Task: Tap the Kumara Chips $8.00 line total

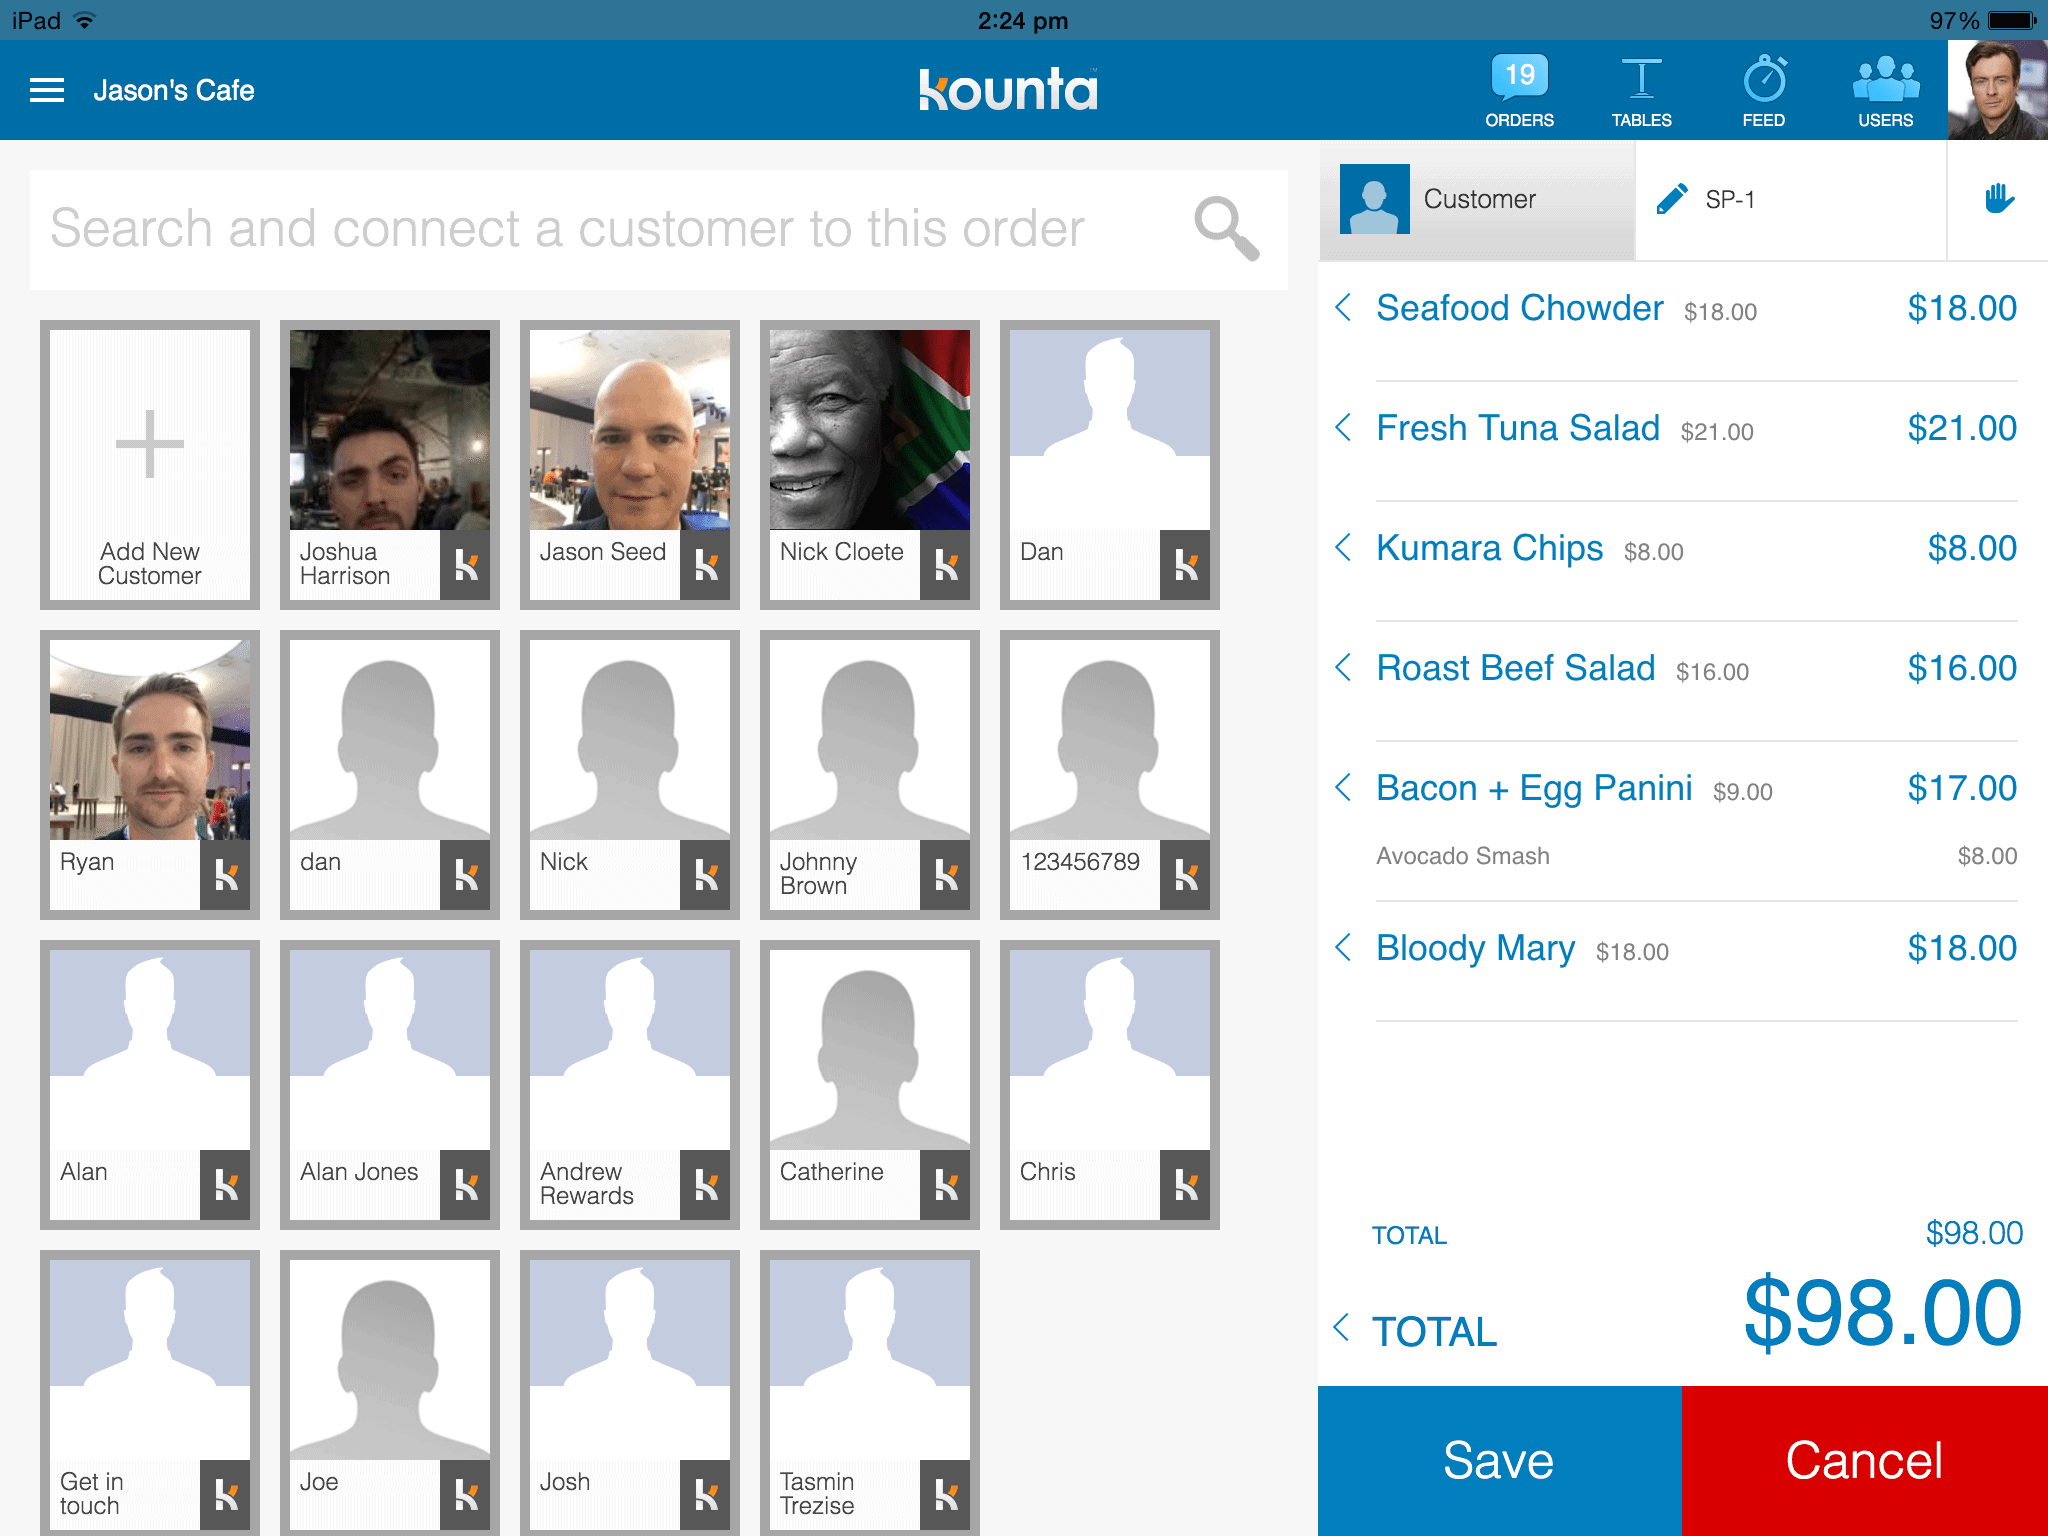Action: 1972,548
